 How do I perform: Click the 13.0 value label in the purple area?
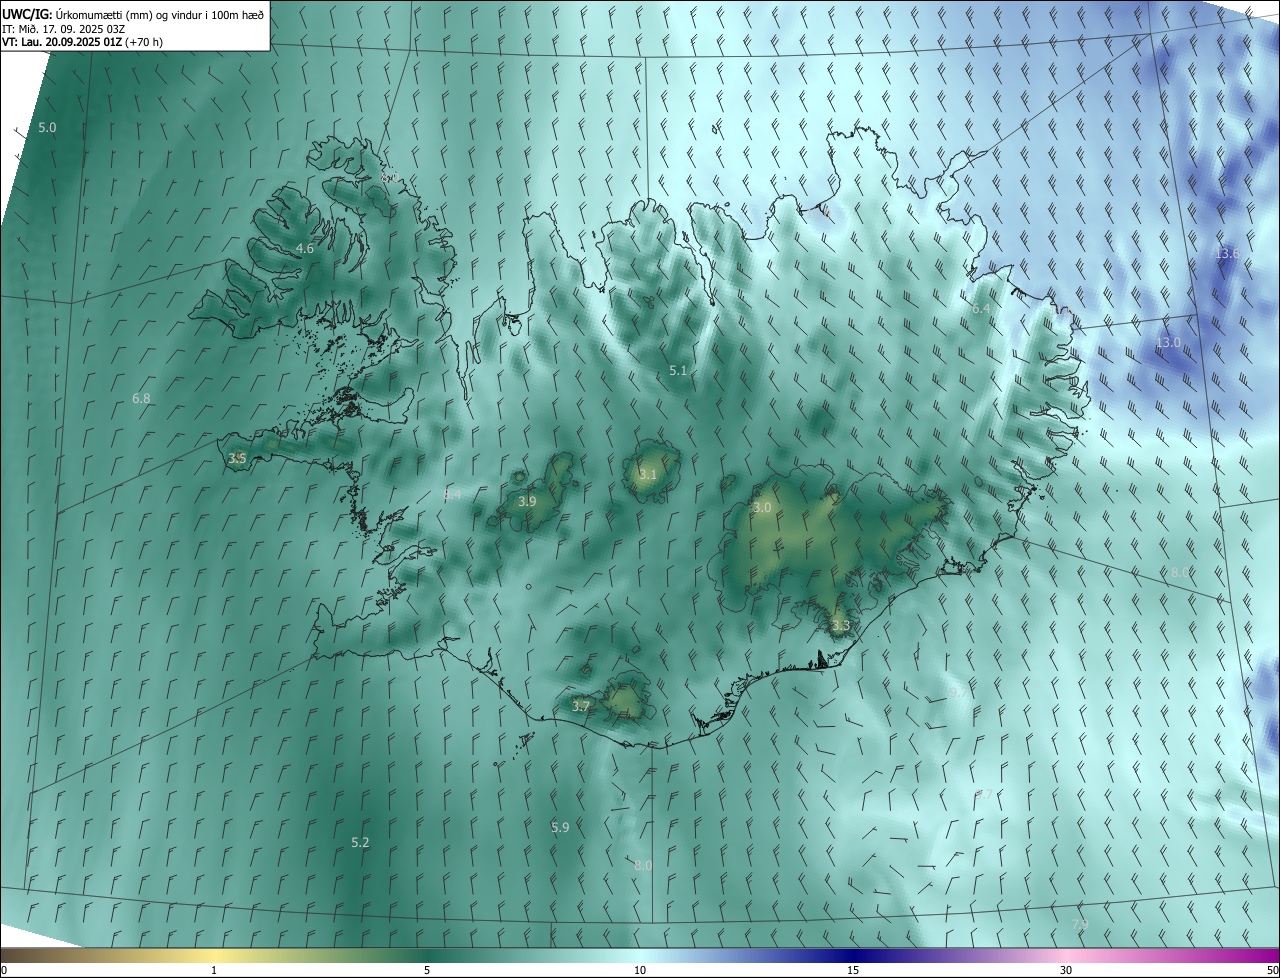click(1168, 342)
